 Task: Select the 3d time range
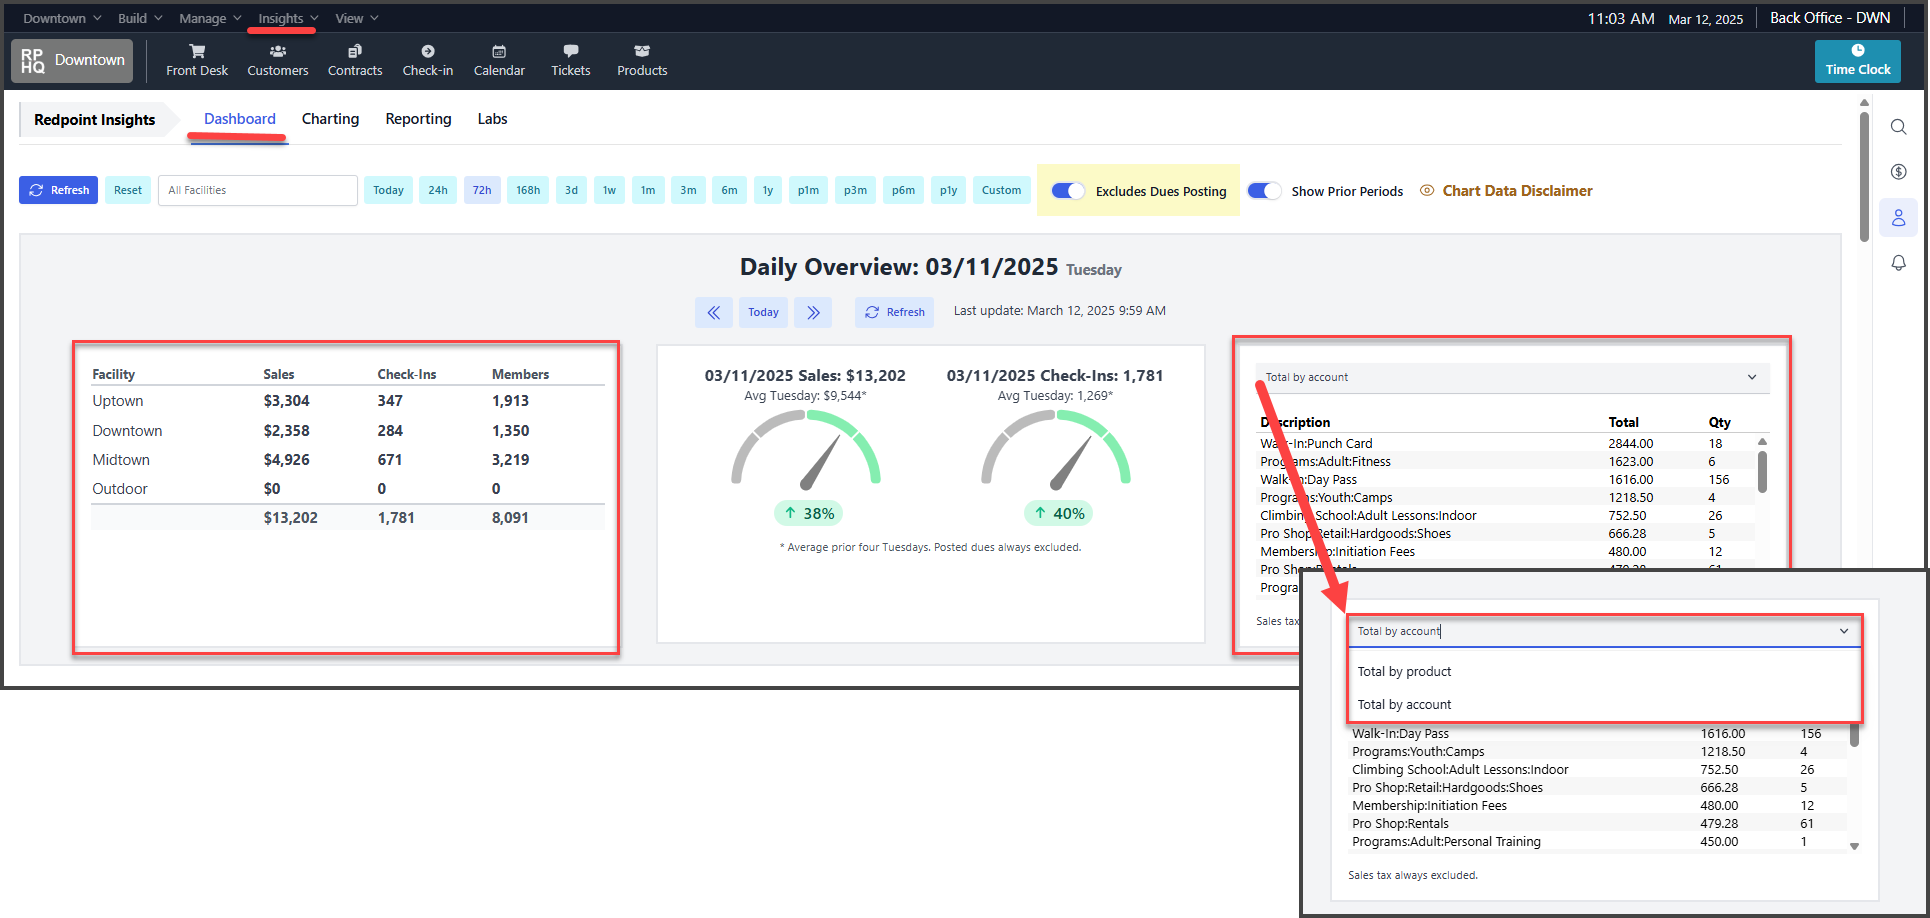point(571,190)
